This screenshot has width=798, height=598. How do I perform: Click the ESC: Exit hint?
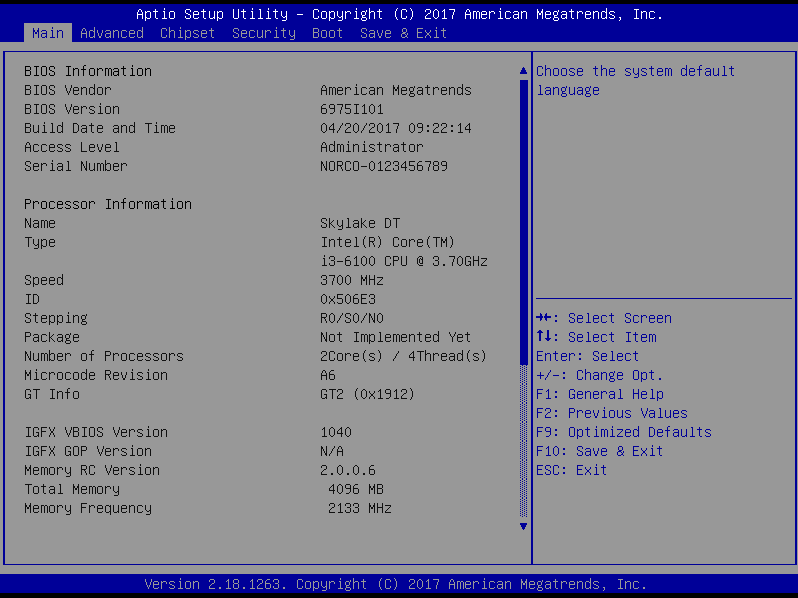(x=571, y=470)
